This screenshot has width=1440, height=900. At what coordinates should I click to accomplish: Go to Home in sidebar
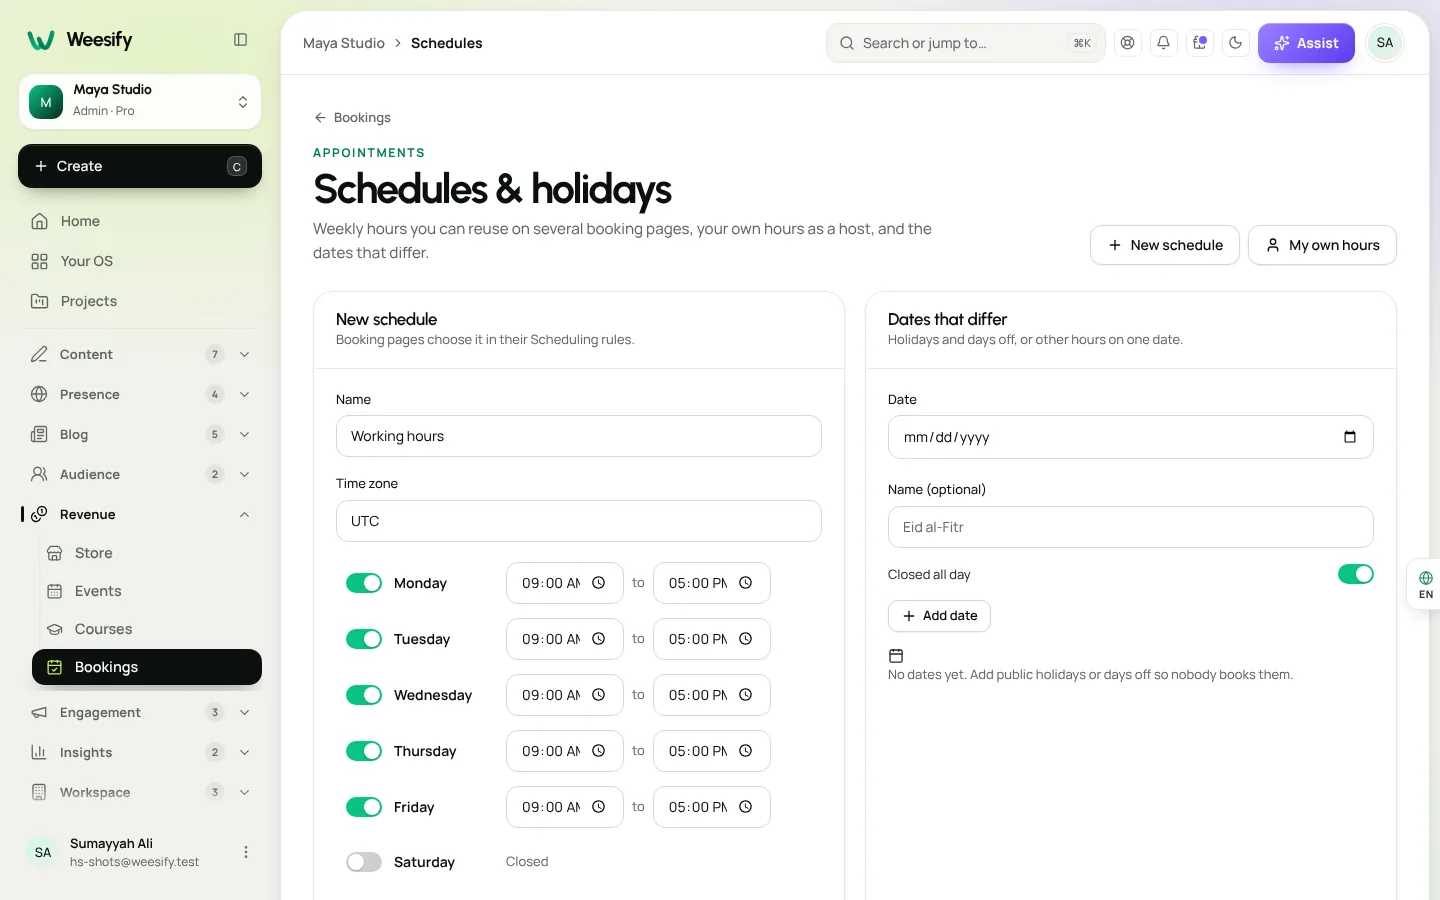click(x=140, y=221)
